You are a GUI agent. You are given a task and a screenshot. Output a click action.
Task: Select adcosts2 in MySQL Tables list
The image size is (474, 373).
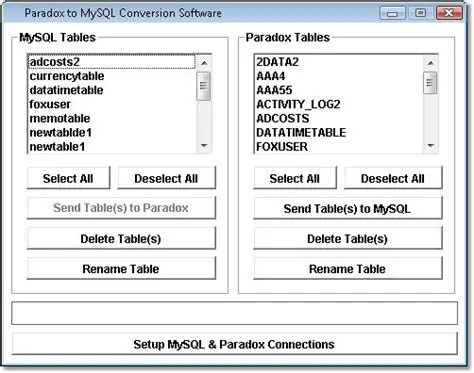[112, 62]
